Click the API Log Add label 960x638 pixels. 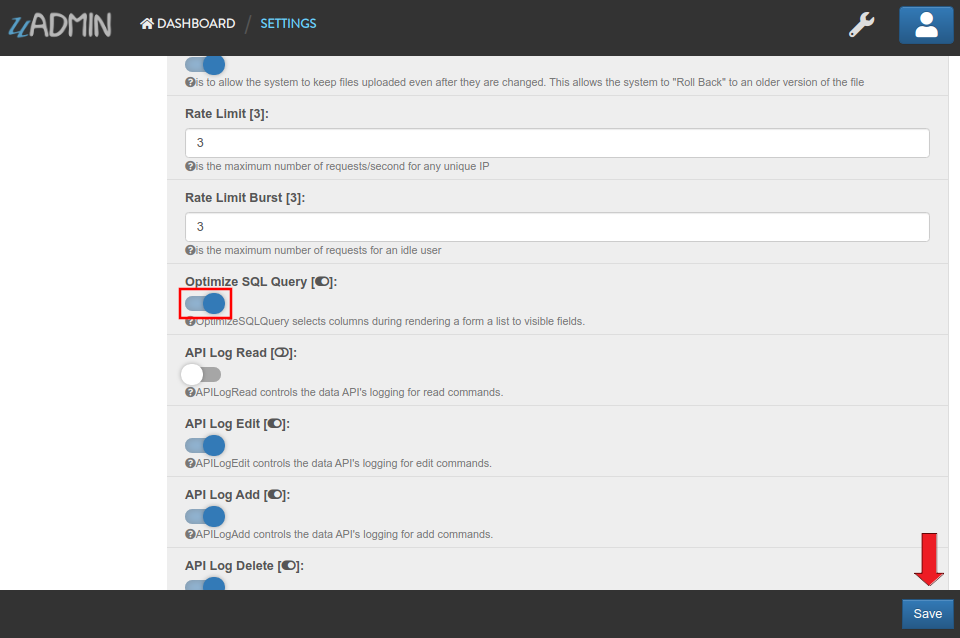click(238, 495)
